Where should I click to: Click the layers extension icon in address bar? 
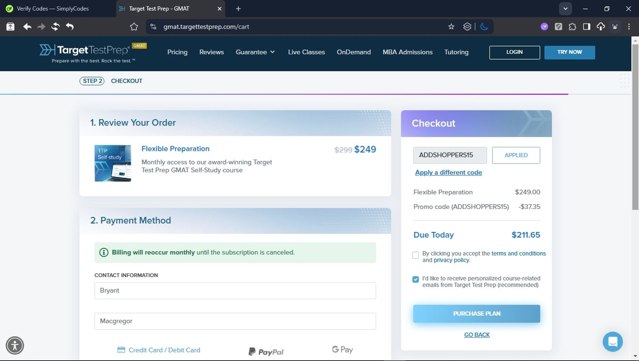(467, 26)
